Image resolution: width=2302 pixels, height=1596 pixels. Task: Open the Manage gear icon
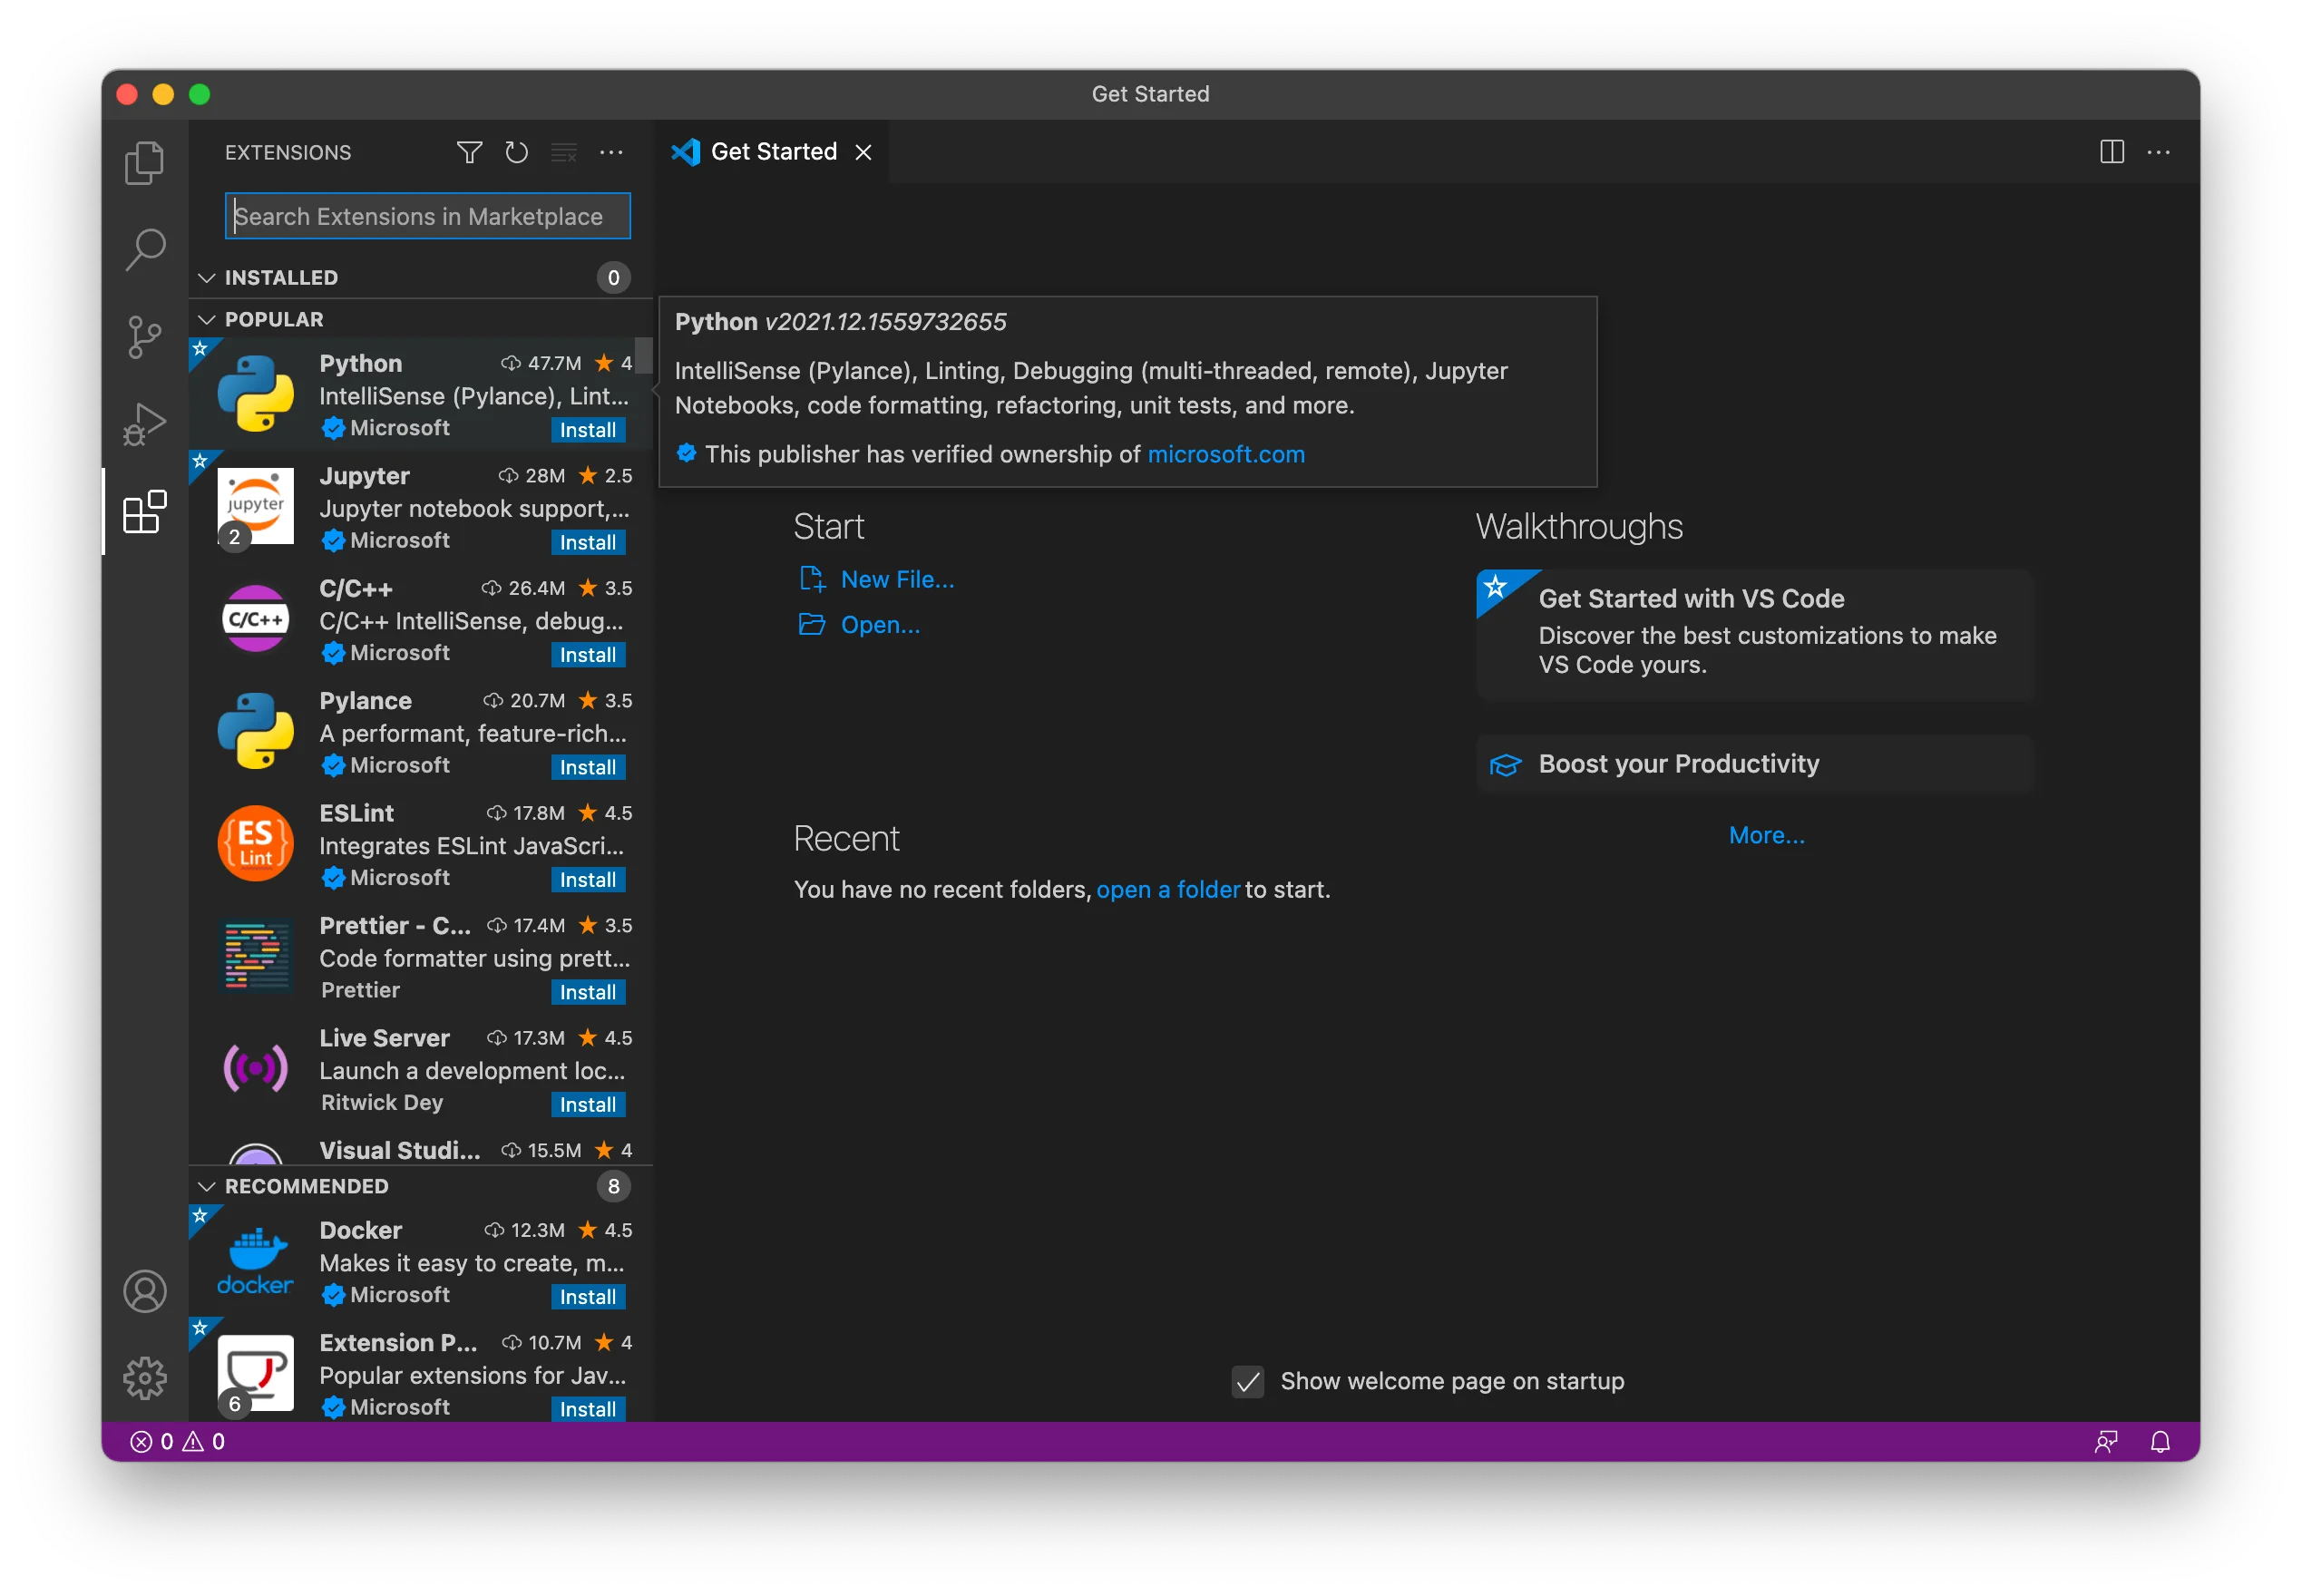146,1377
